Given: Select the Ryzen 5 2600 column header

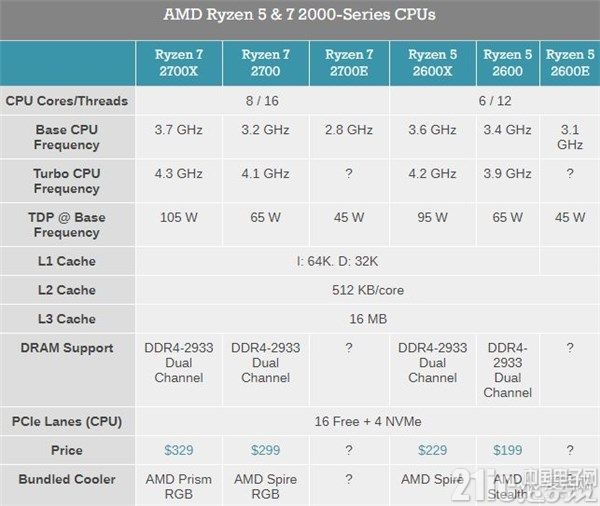Looking at the screenshot, I should (507, 63).
